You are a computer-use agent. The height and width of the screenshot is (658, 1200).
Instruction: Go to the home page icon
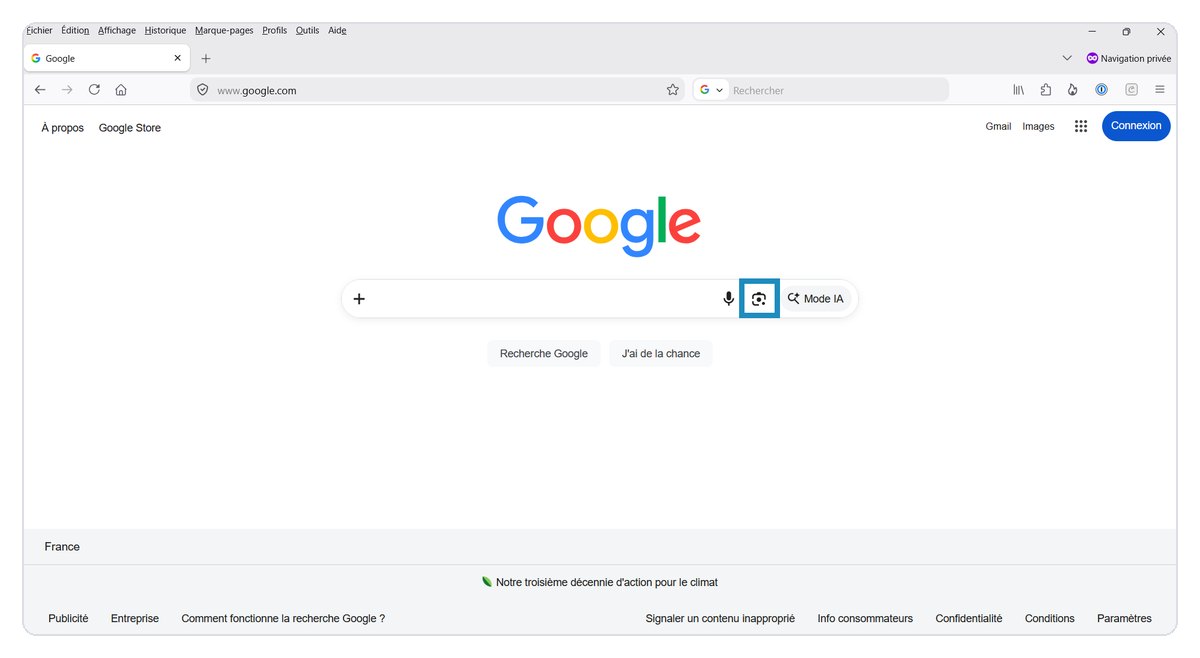coord(121,90)
